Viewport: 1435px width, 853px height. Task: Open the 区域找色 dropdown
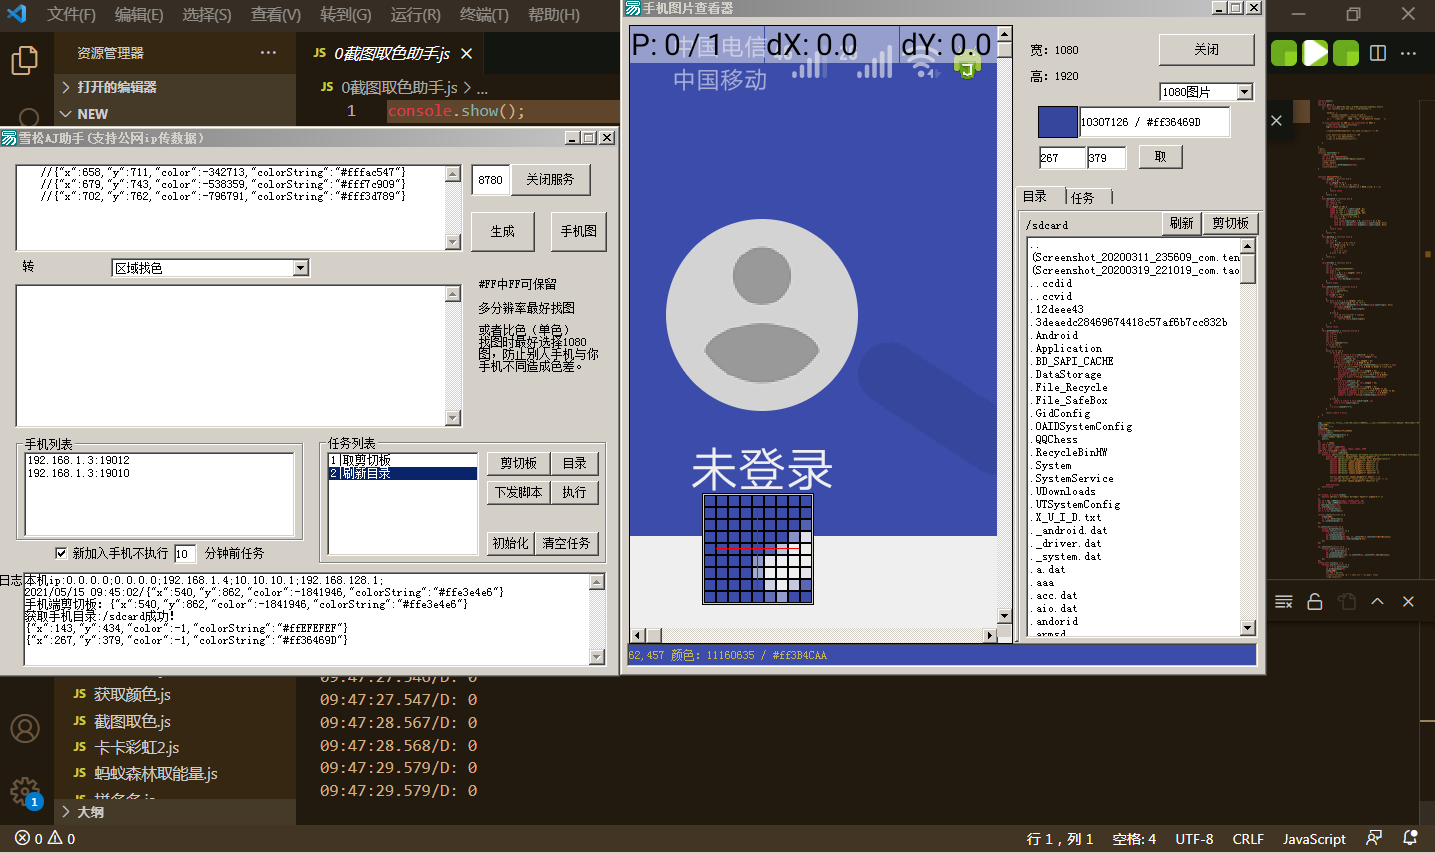click(x=301, y=268)
